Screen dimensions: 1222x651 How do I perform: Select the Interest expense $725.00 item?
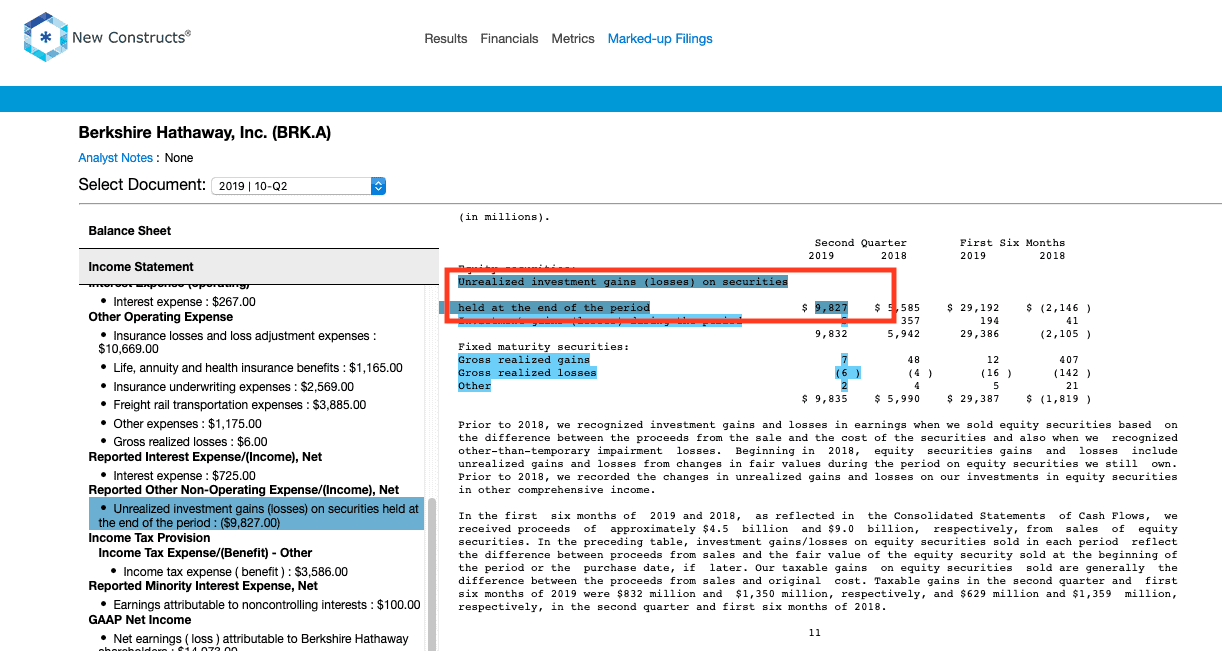[x=184, y=476]
